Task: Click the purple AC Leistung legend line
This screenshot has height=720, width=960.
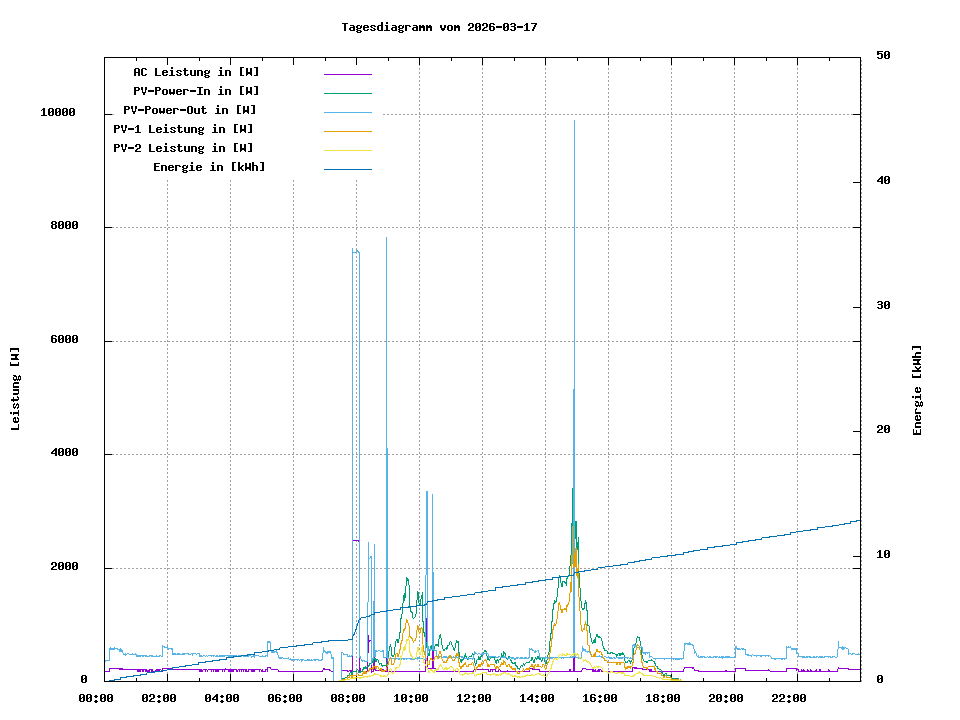Action: click(347, 74)
